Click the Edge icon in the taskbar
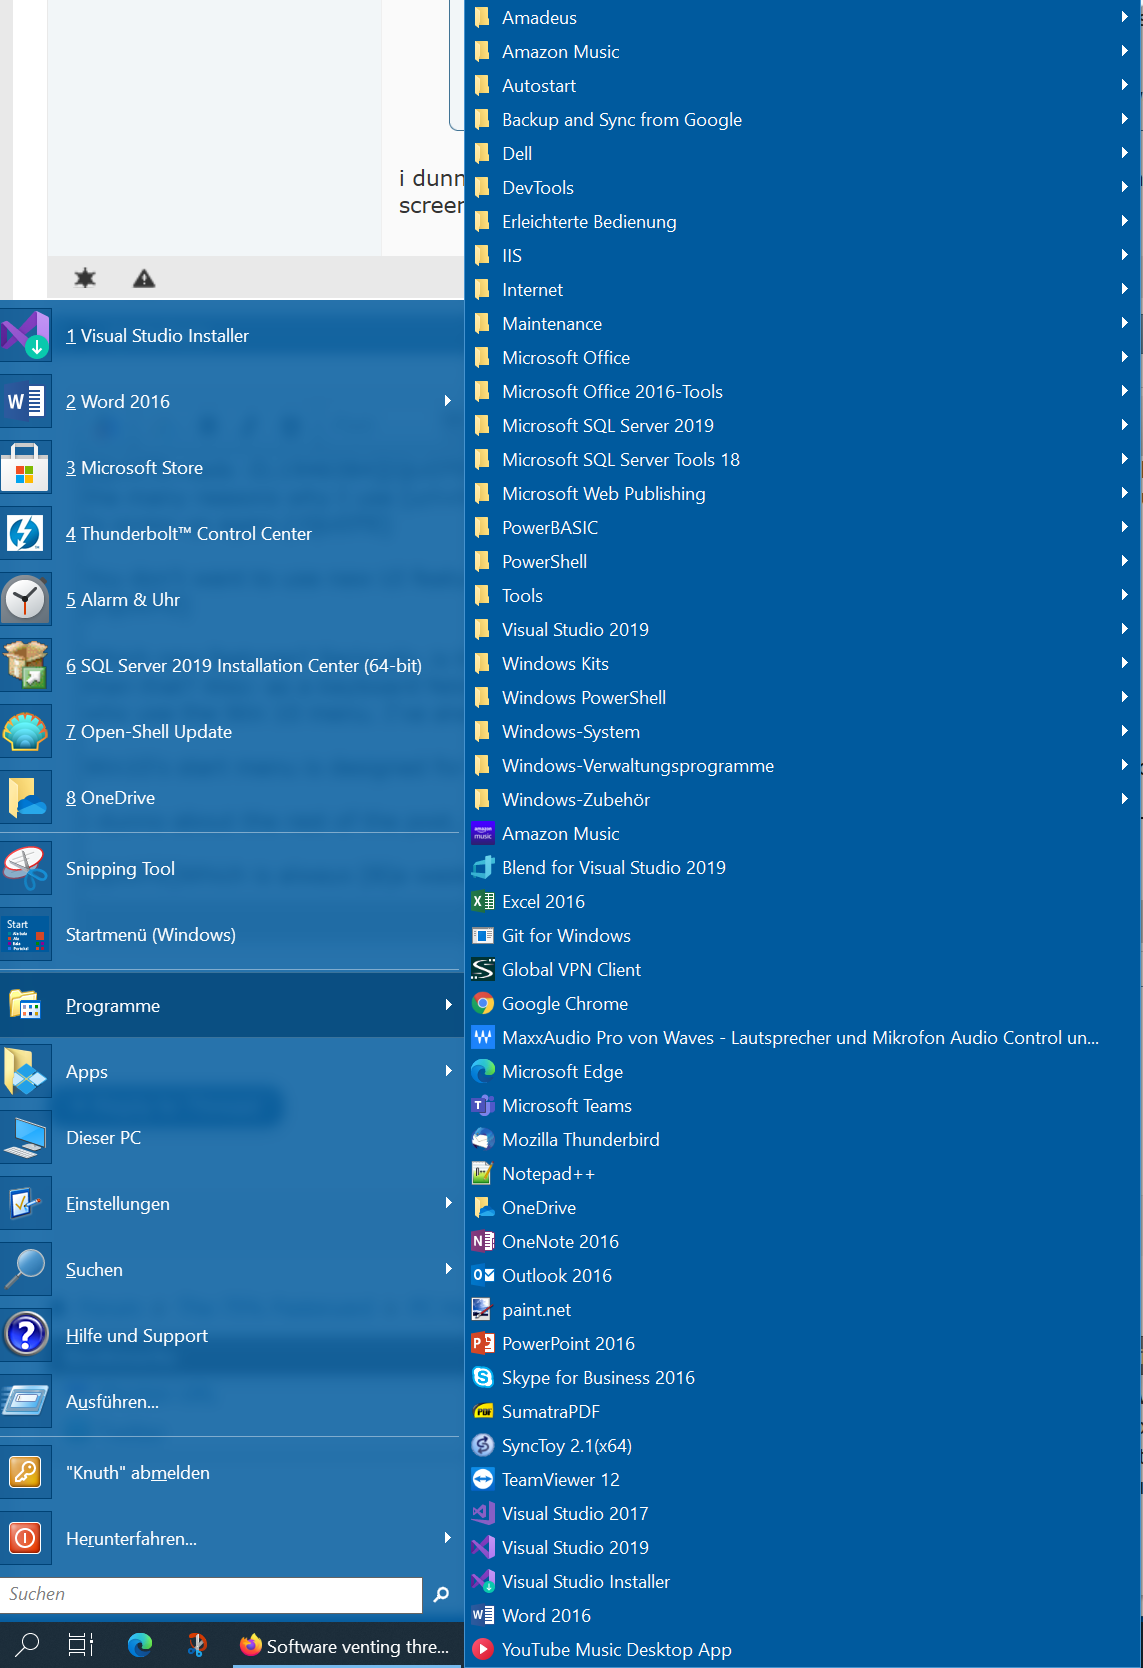Image resolution: width=1143 pixels, height=1668 pixels. [140, 1644]
